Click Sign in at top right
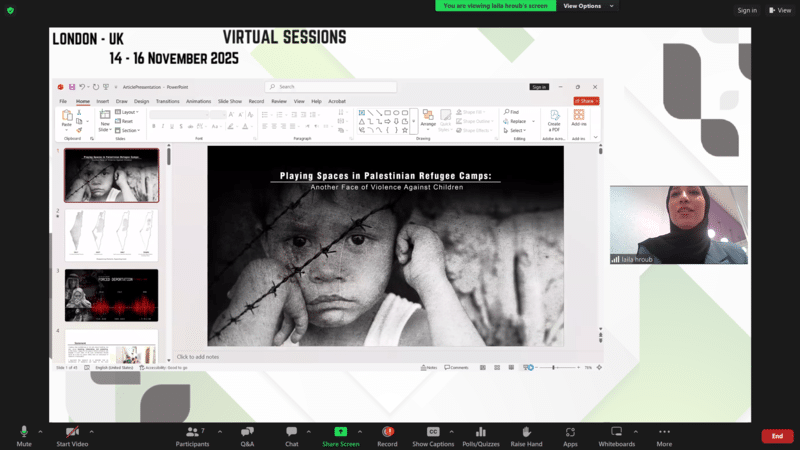The image size is (800, 450). click(747, 10)
